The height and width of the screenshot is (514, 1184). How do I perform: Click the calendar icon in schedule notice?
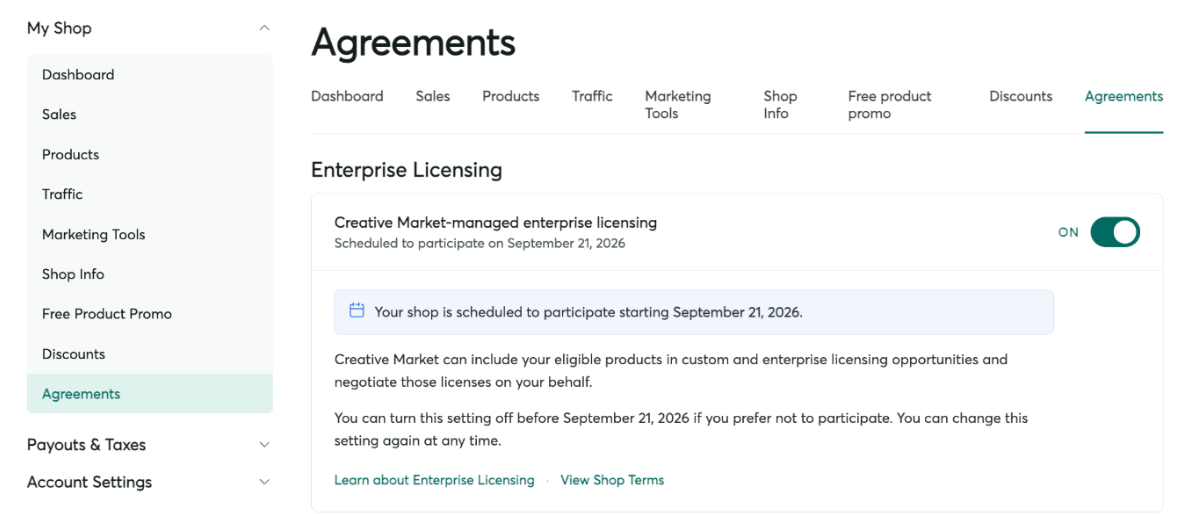356,310
